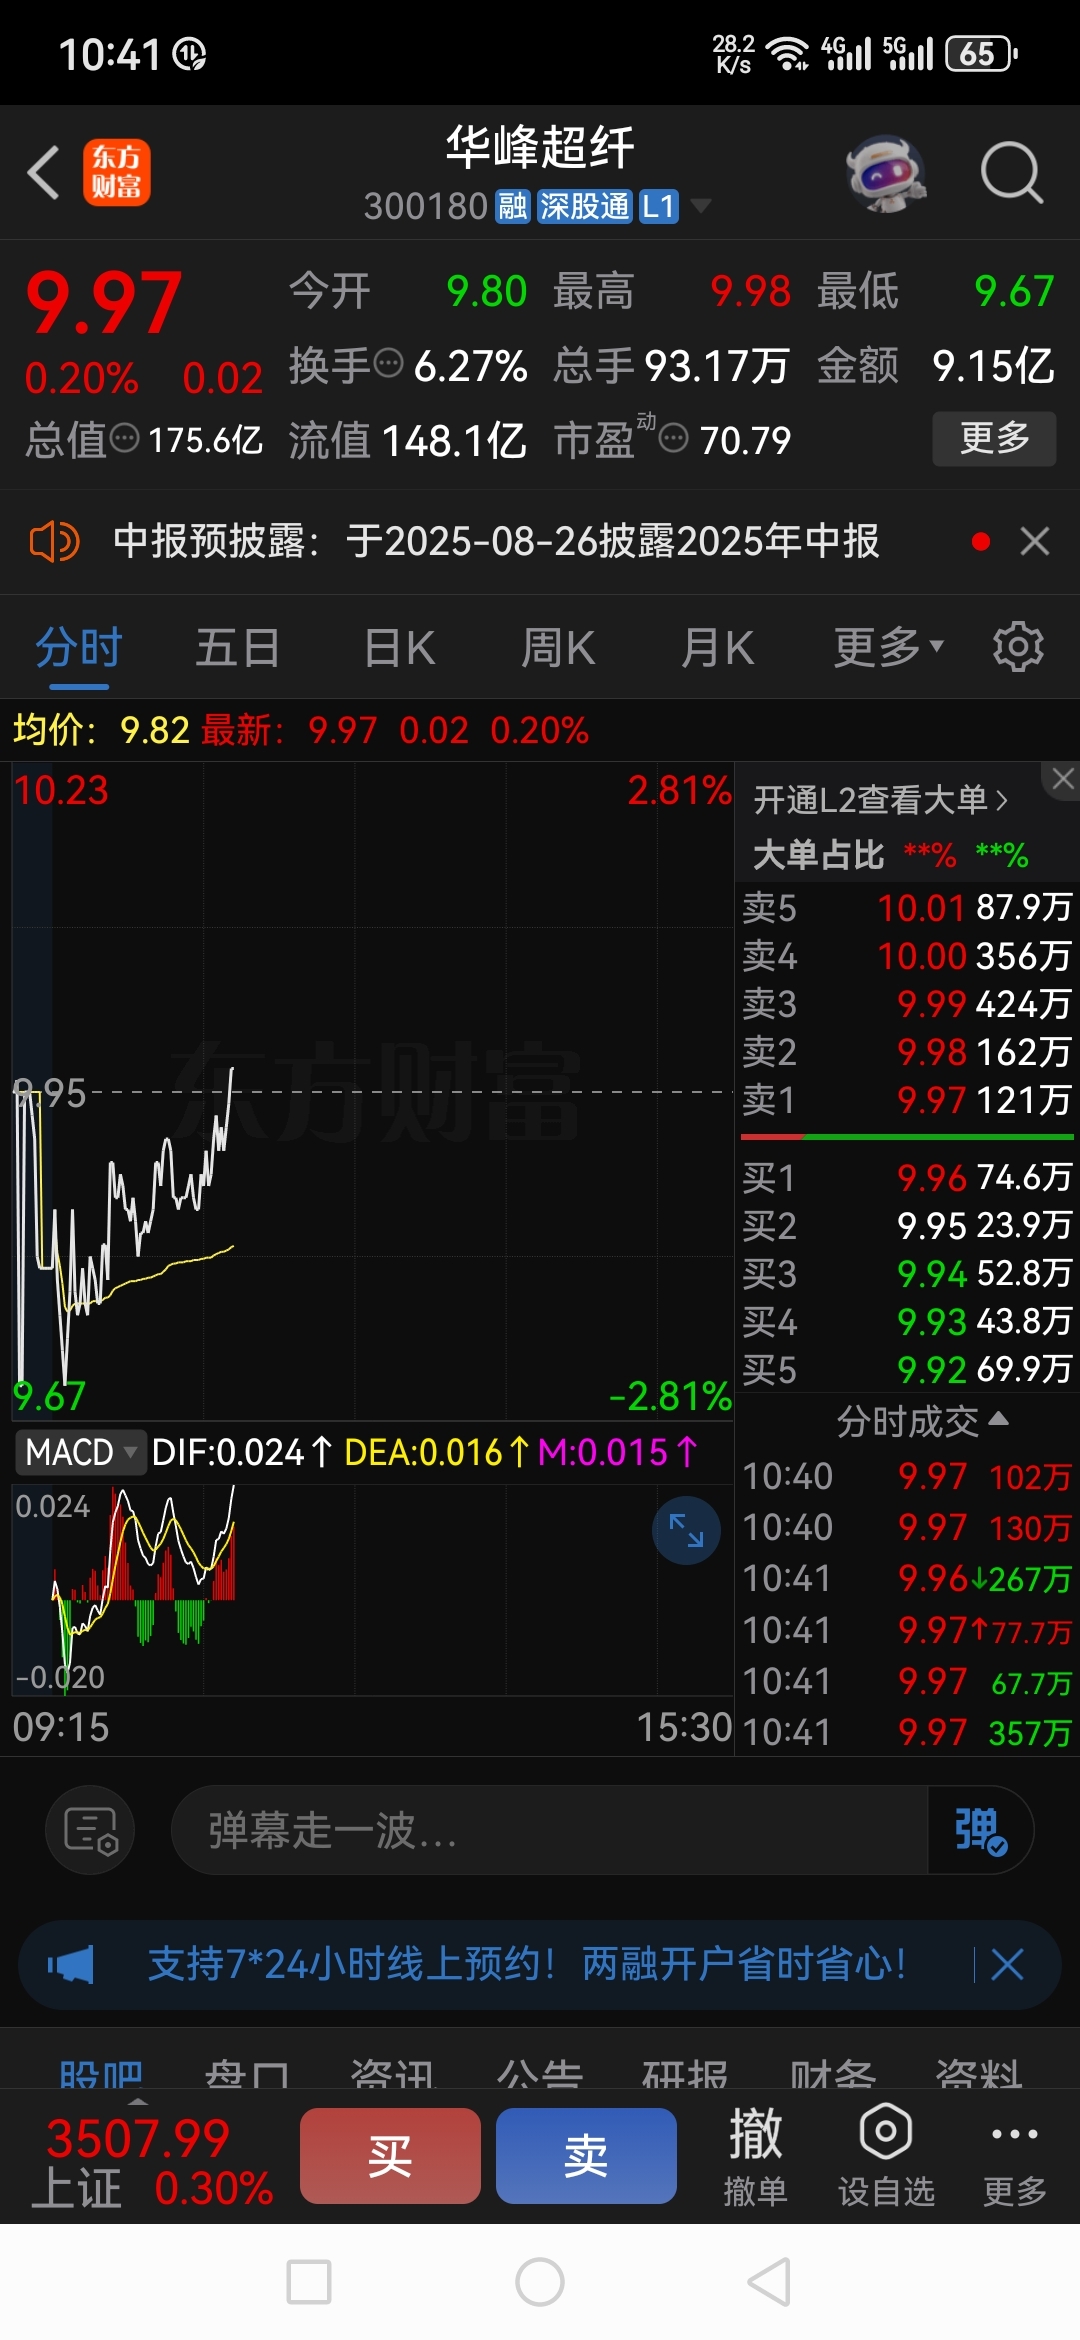
Task: Select the 买2 order row at 9.95
Action: click(x=907, y=1226)
